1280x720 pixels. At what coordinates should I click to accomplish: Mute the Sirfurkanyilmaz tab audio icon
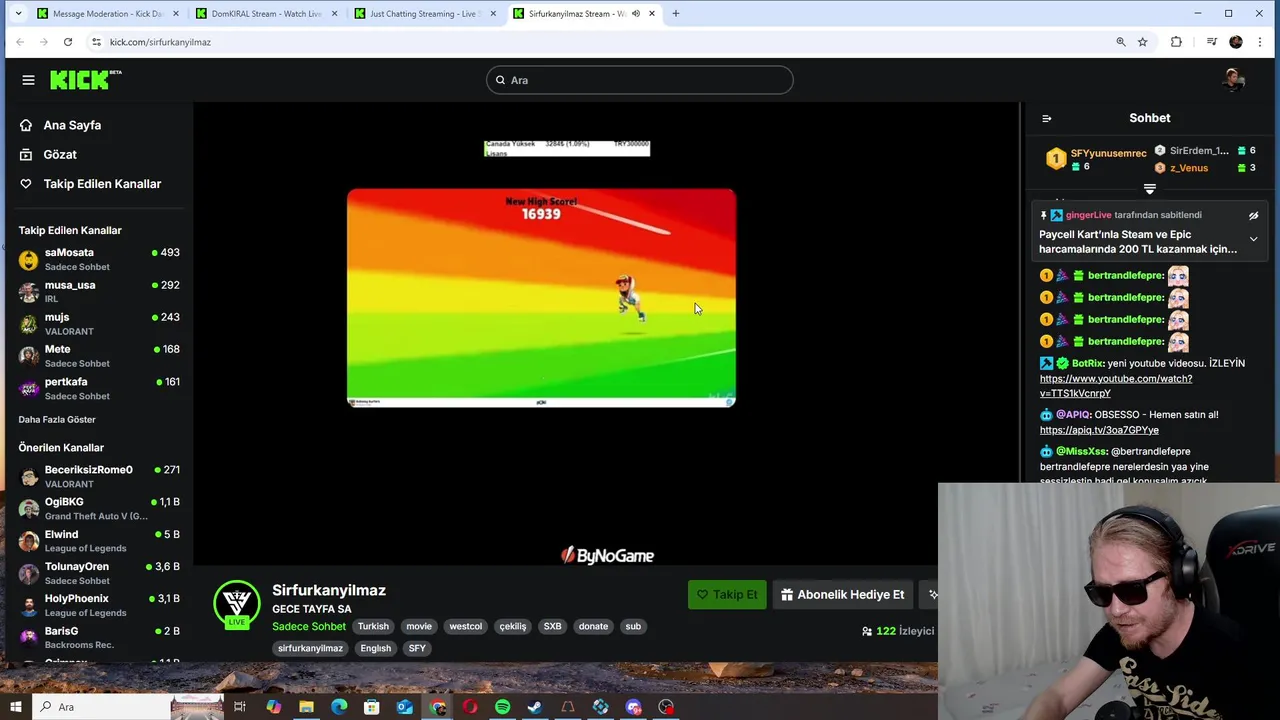coord(636,14)
